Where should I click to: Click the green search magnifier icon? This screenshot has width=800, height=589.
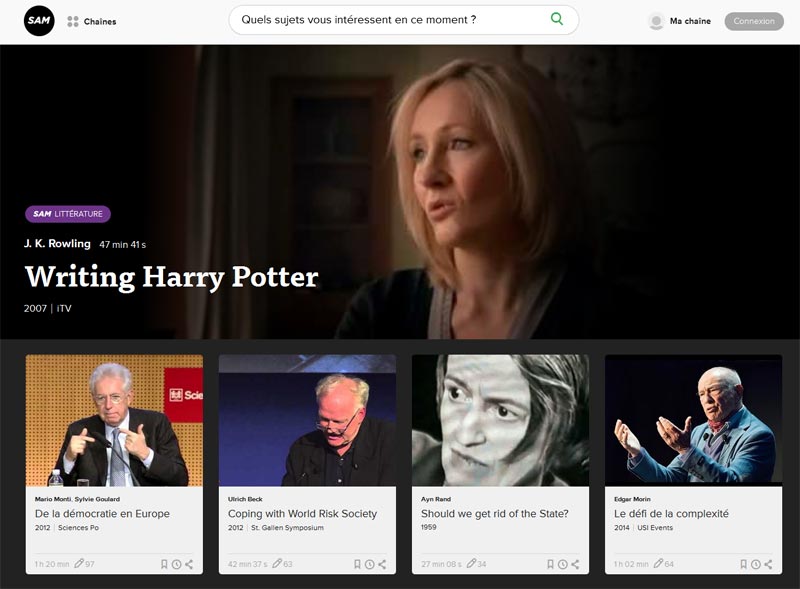(x=557, y=19)
